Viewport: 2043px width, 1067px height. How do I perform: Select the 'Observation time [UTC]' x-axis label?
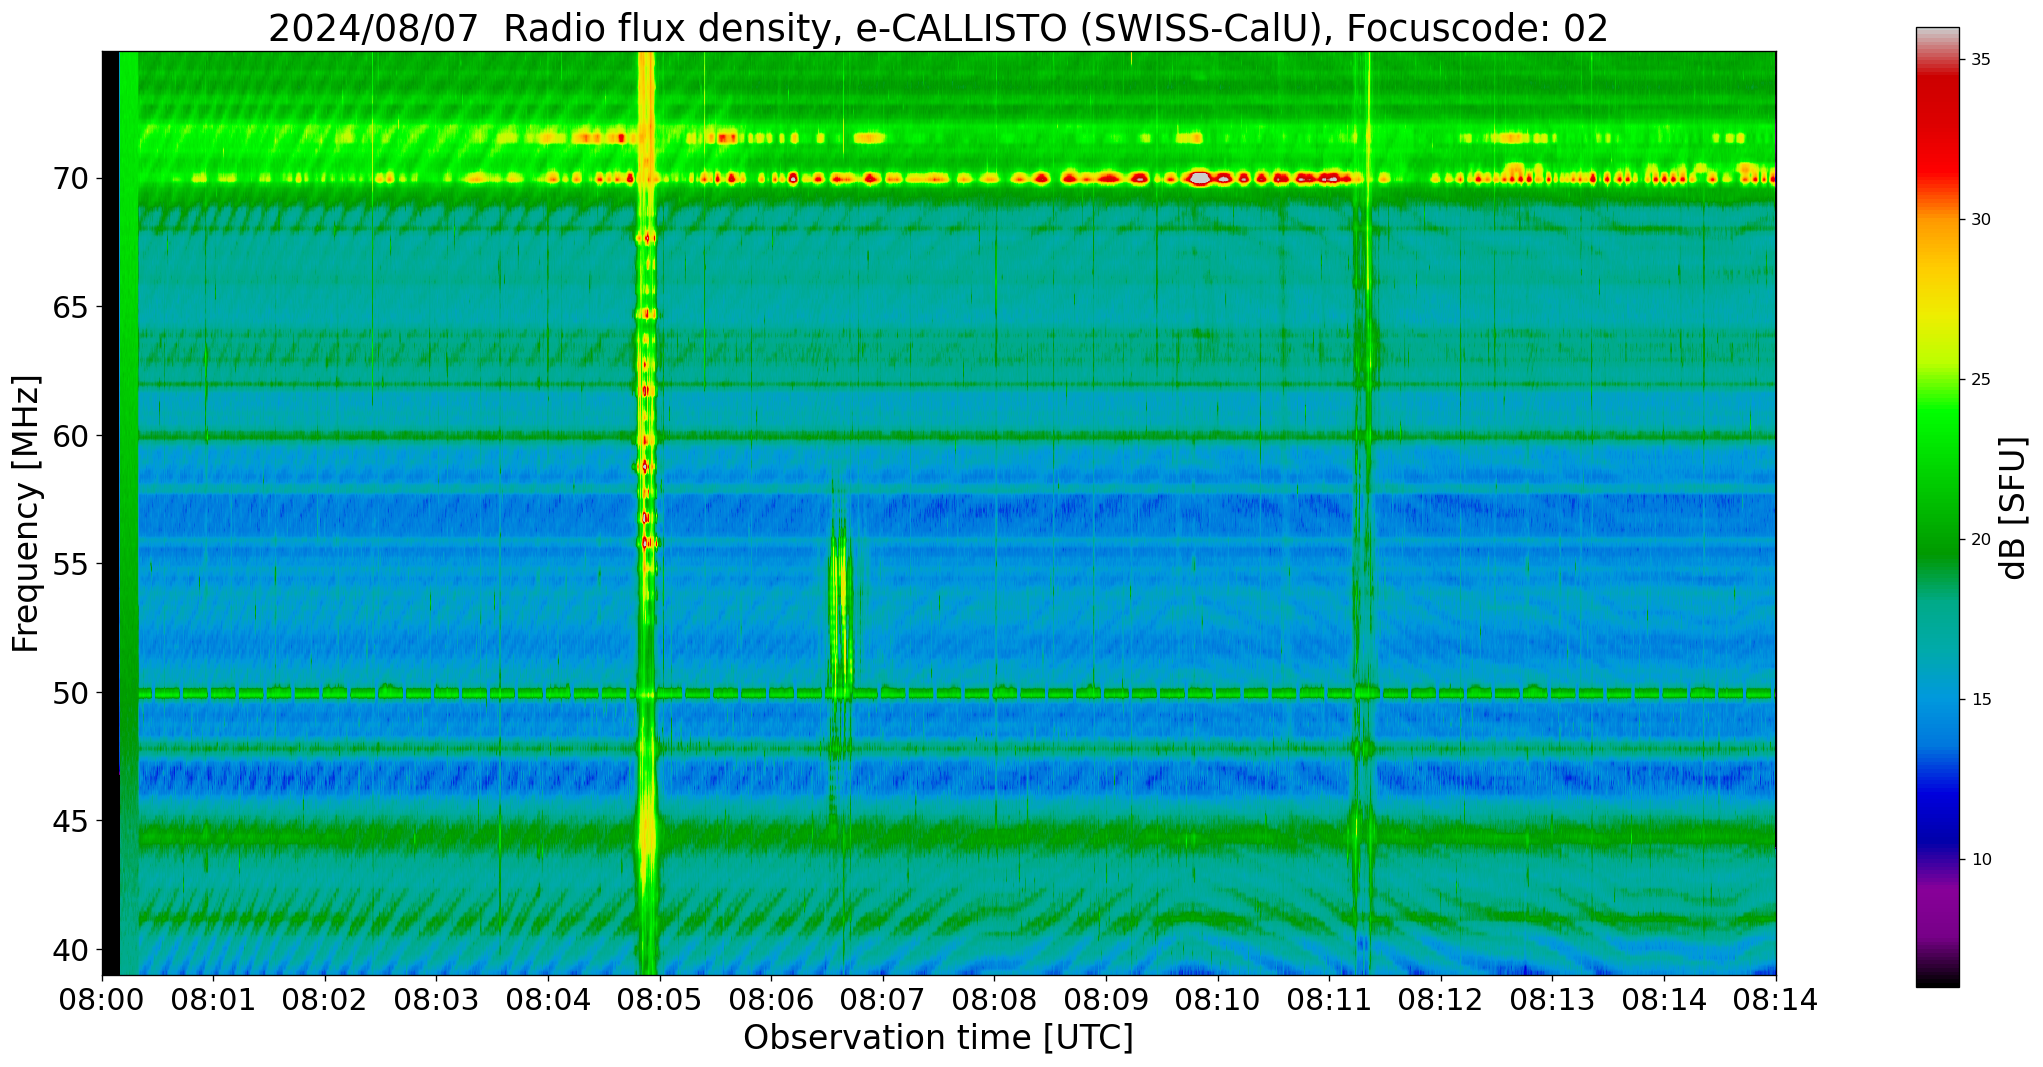(x=938, y=1038)
